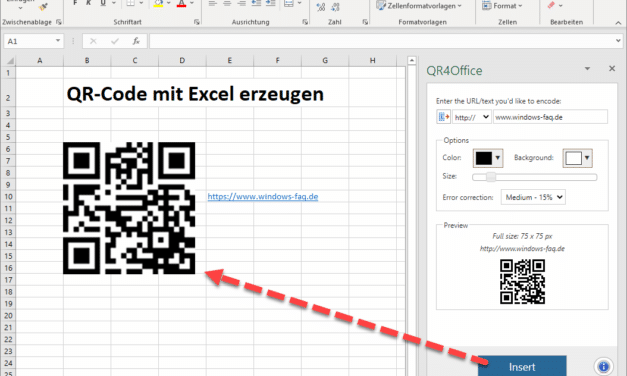Click select-all corner of worksheet
Image resolution: width=627 pixels, height=376 pixels.
[x=9, y=60]
